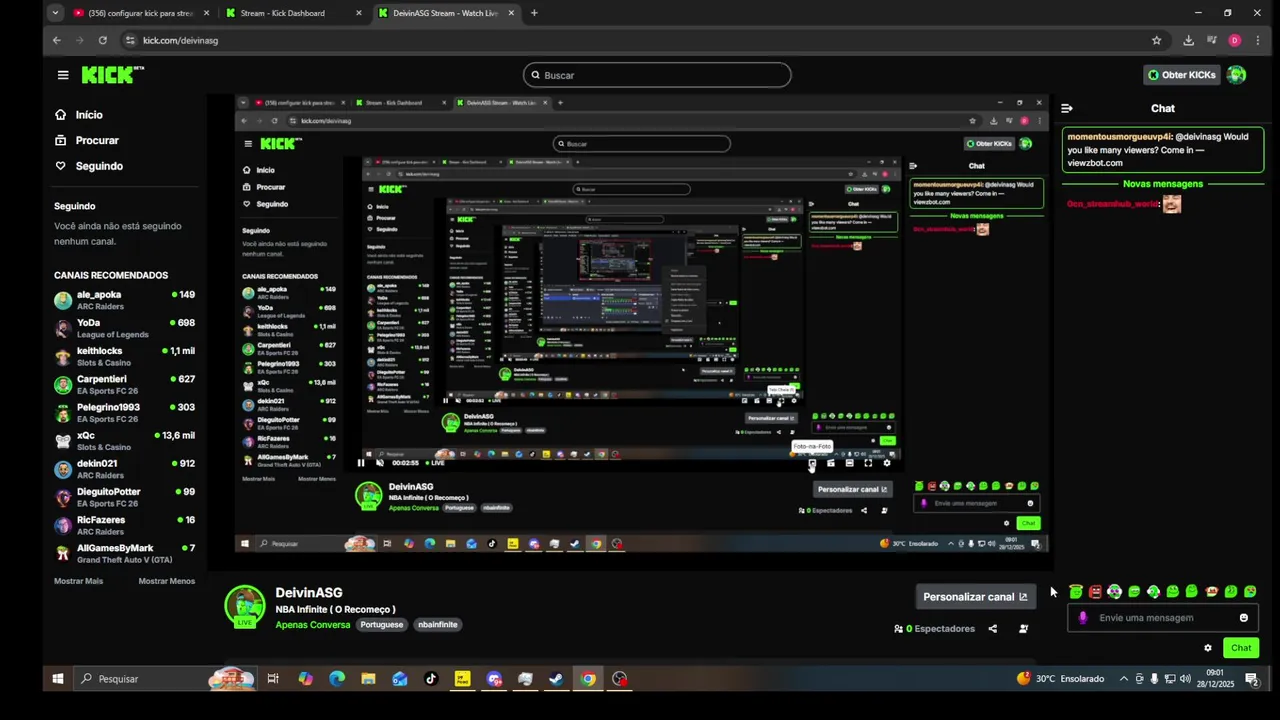Click the Novas mensagens divider label
The image size is (1280, 720).
(1162, 184)
